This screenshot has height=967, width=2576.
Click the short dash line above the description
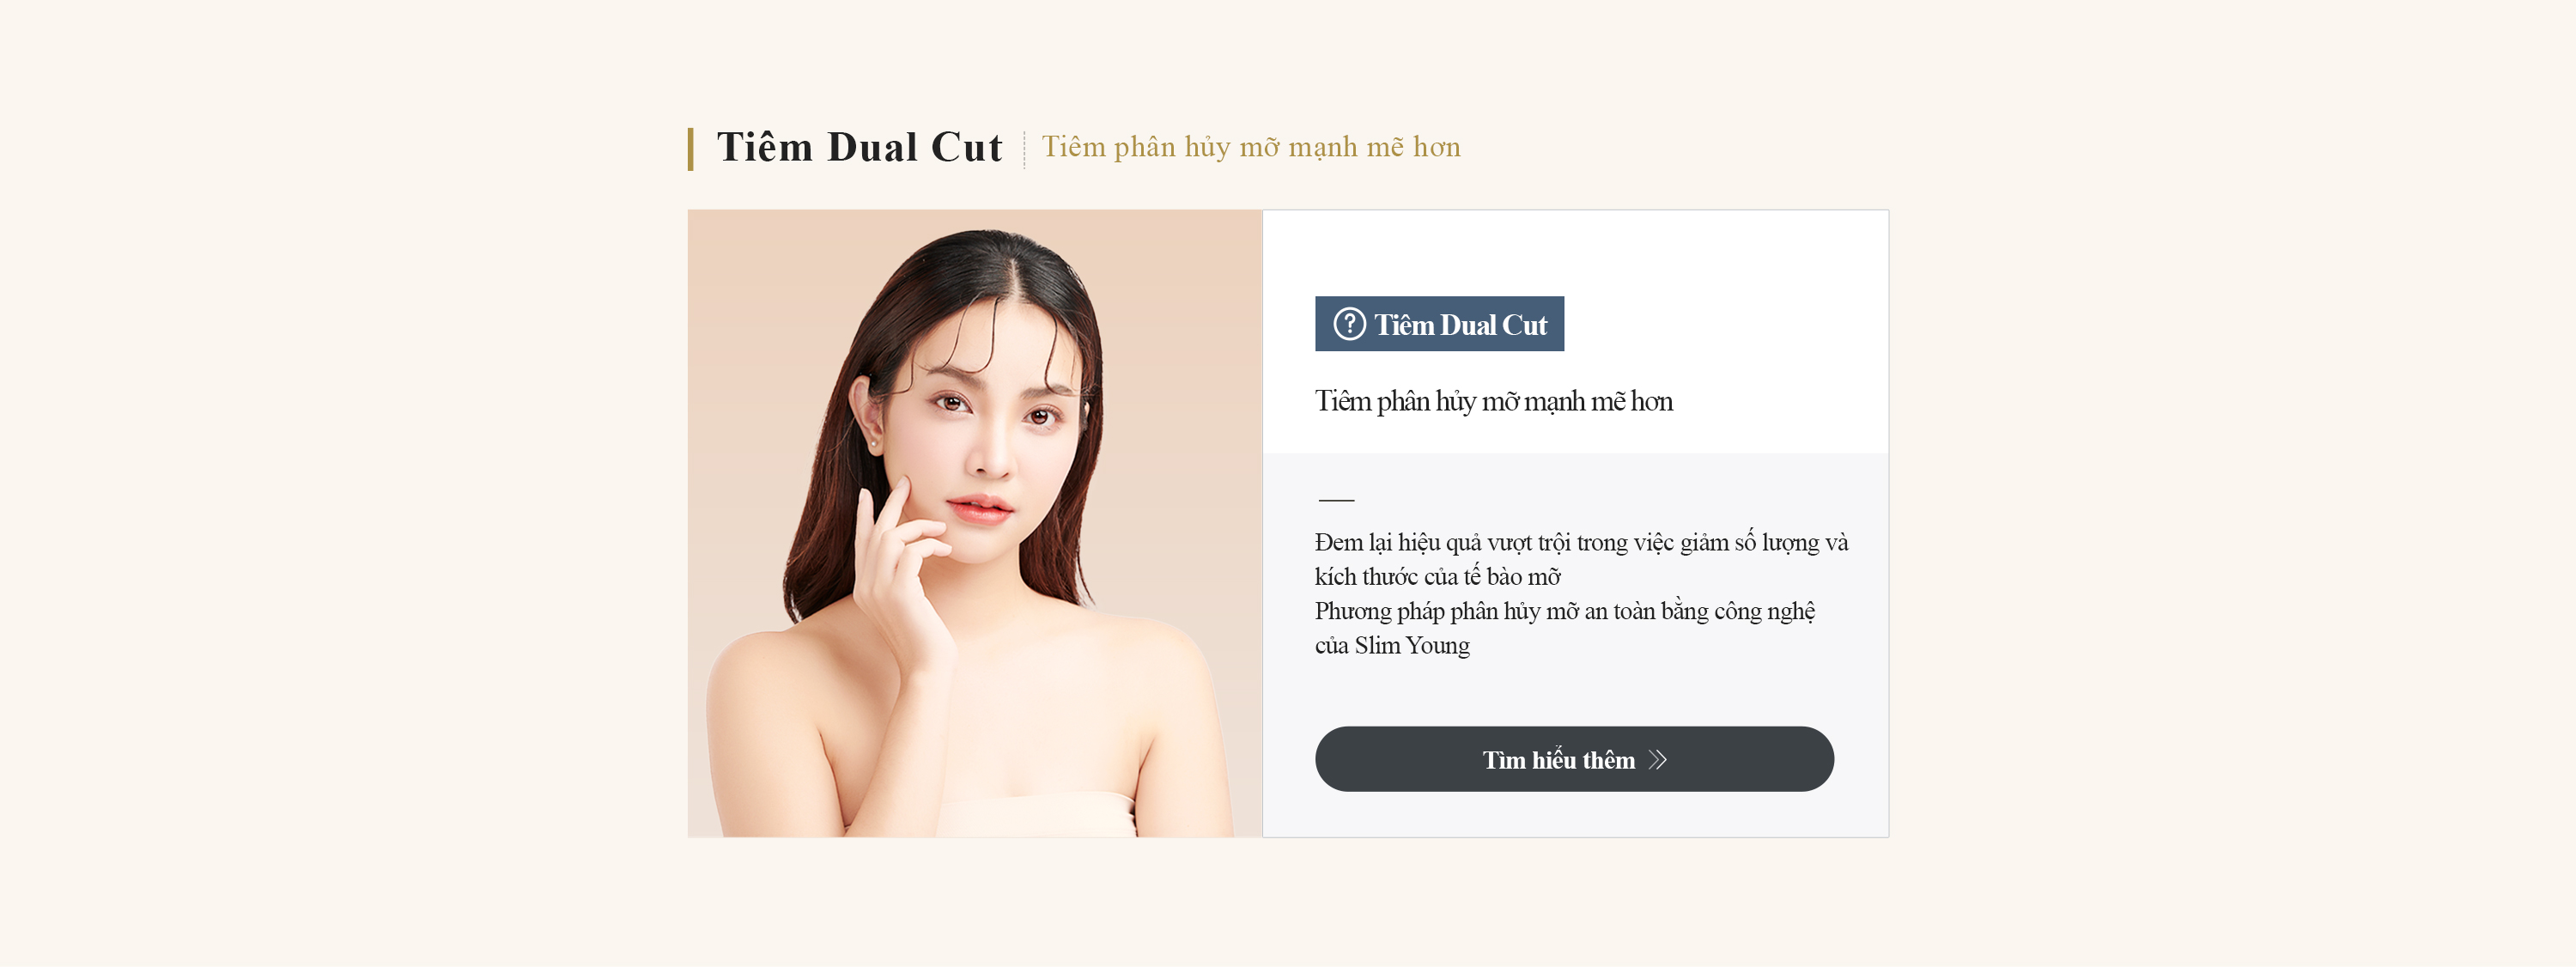[x=1336, y=499]
